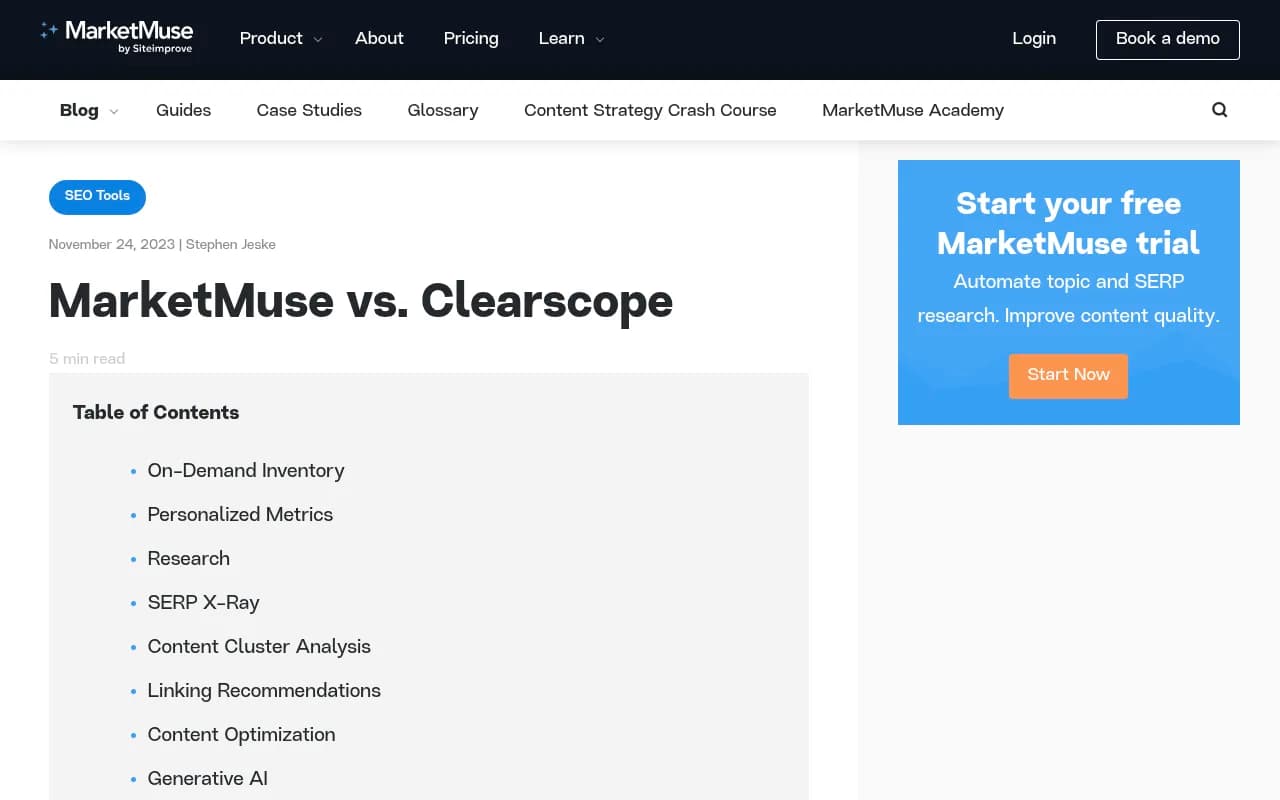This screenshot has width=1280, height=800.
Task: Click the Start Now button
Action: click(1068, 375)
